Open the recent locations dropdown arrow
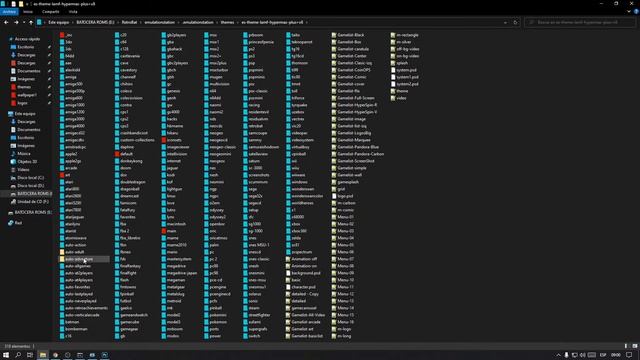 pos(24,22)
